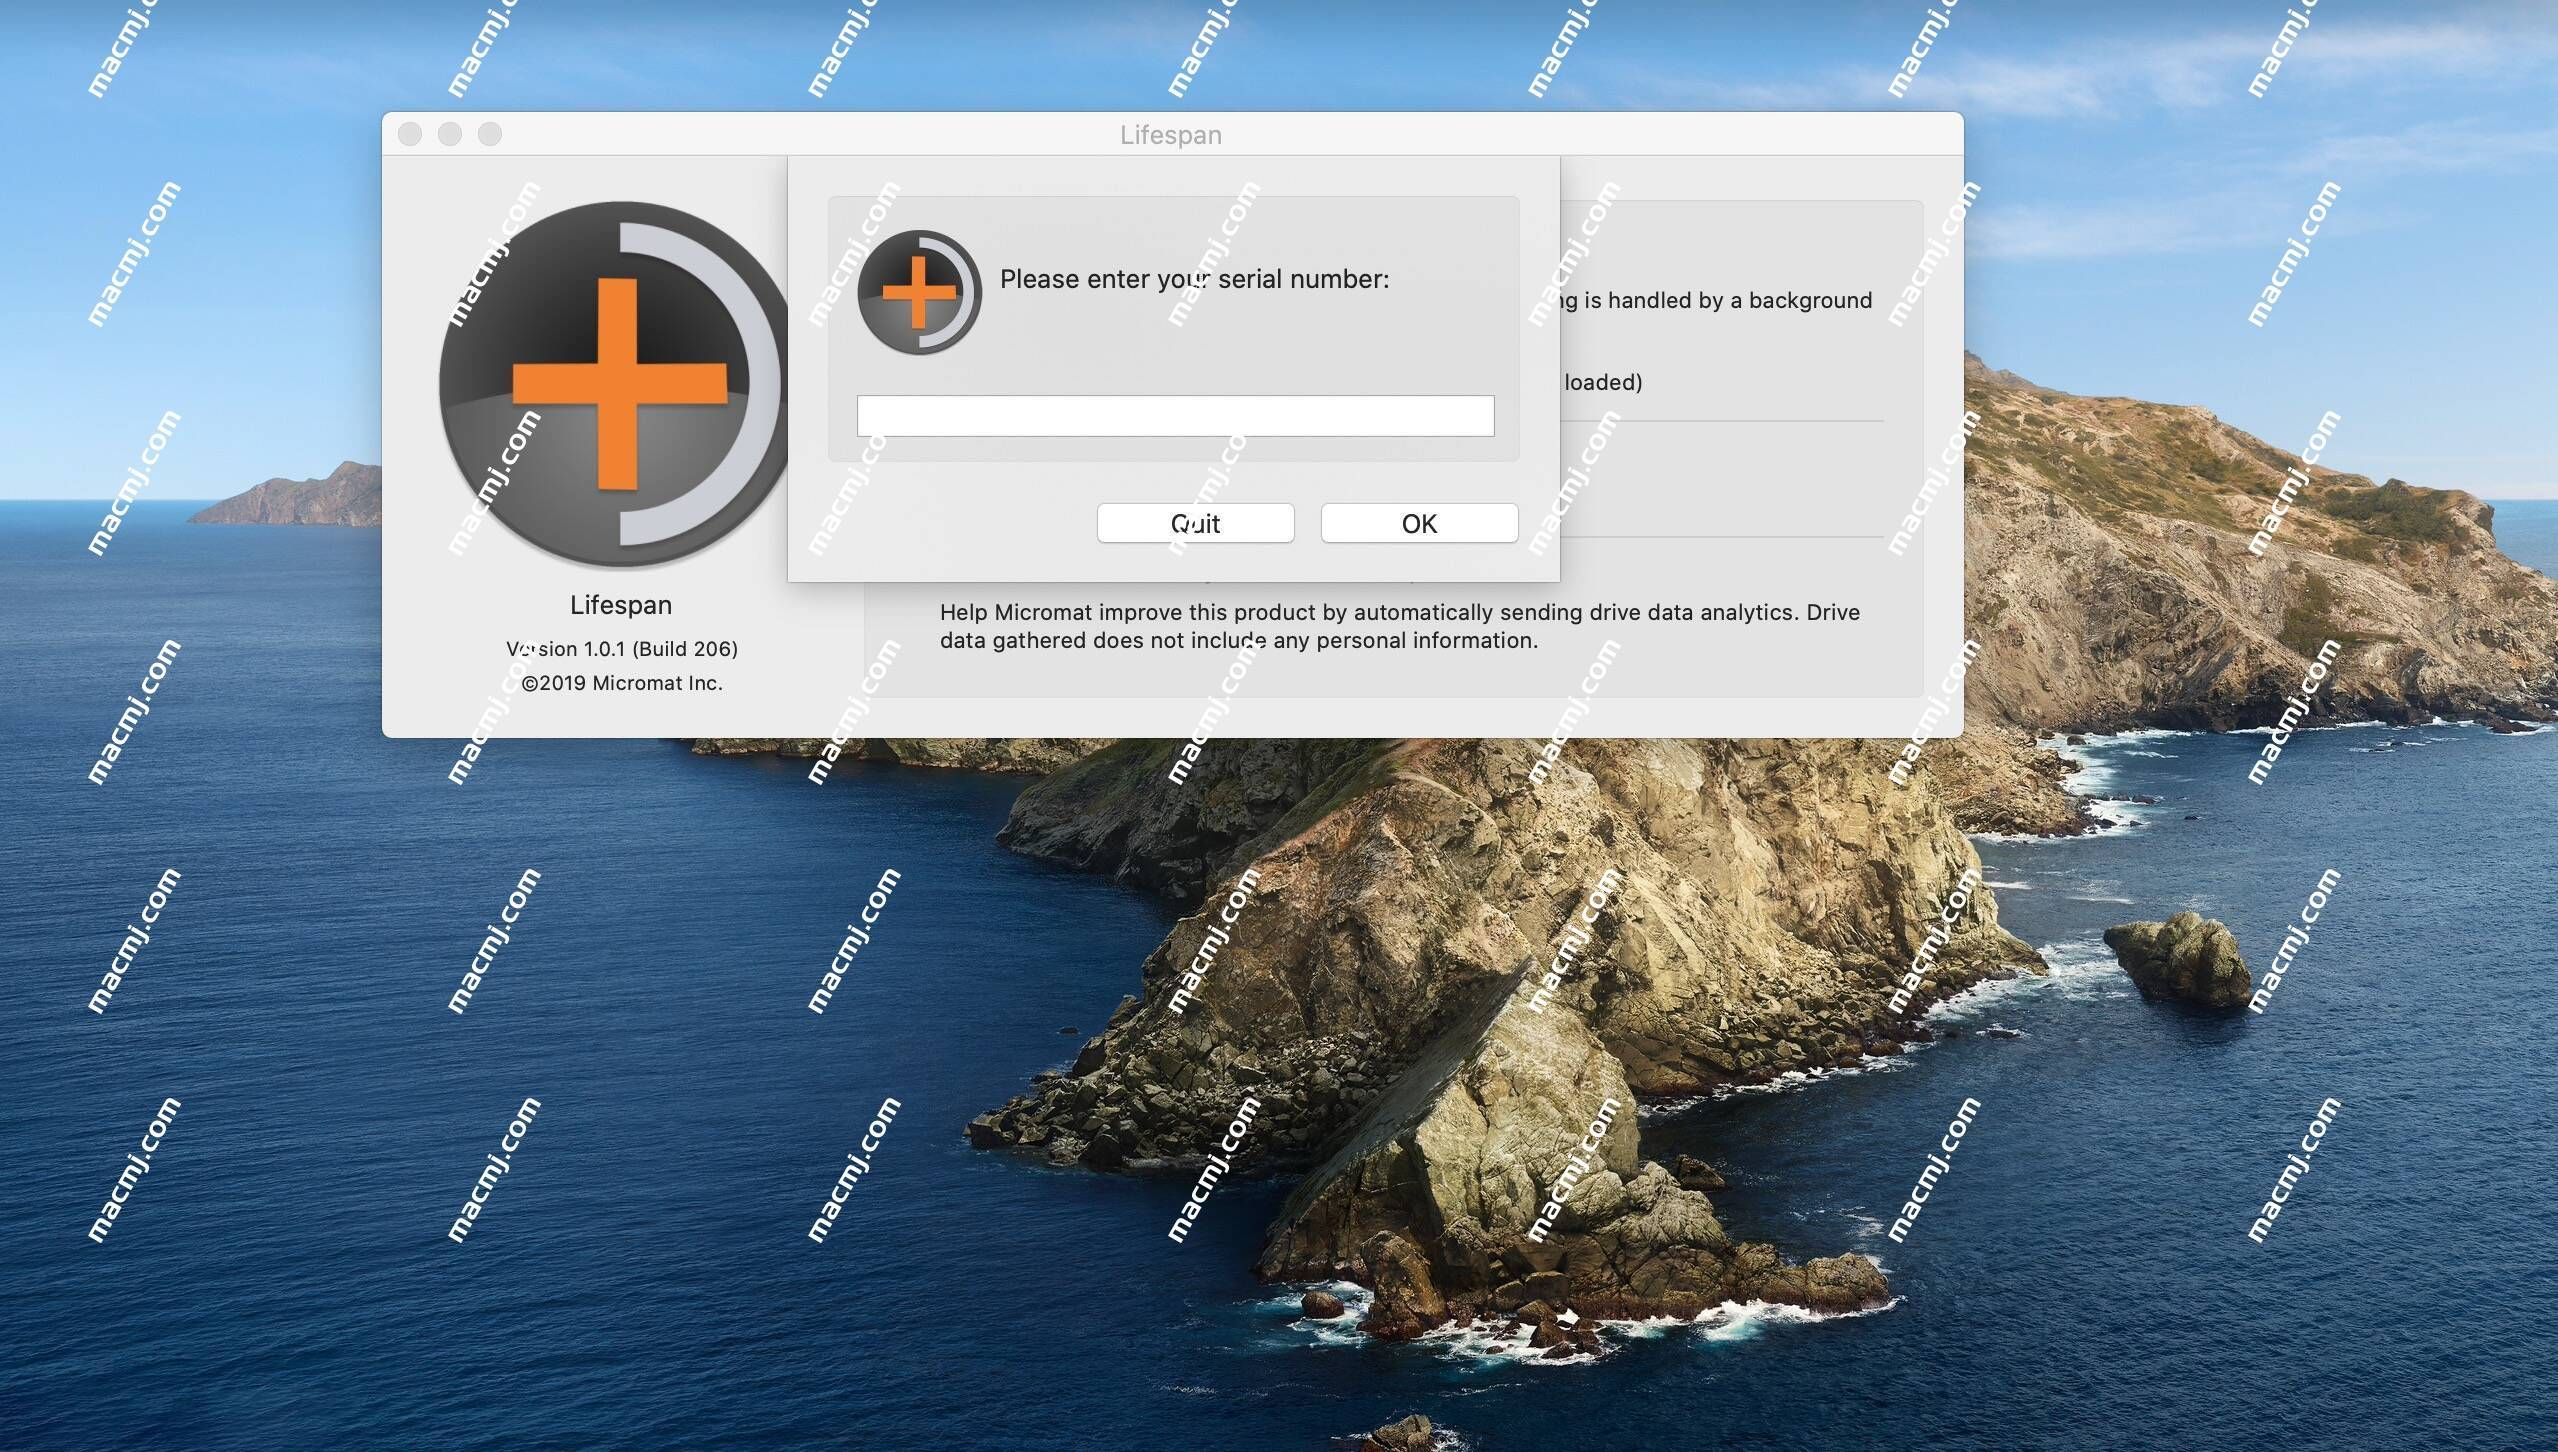The height and width of the screenshot is (1452, 2558).
Task: Click the serial number input field
Action: 1175,416
